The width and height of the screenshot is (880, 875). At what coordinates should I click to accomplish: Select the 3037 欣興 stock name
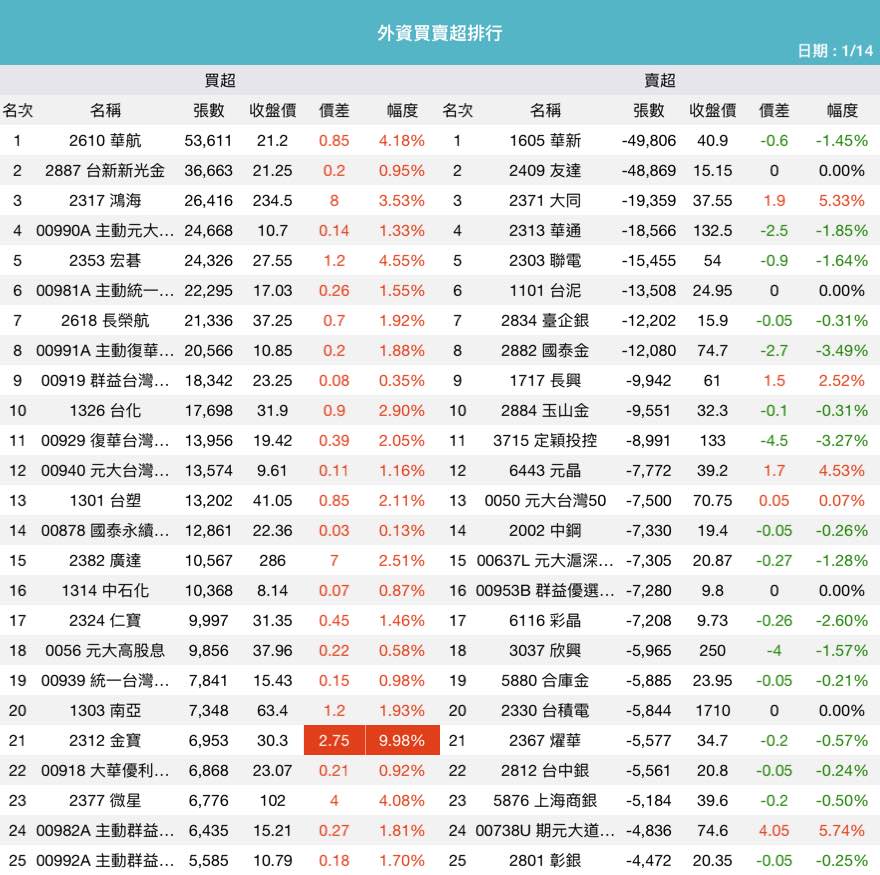(x=545, y=650)
